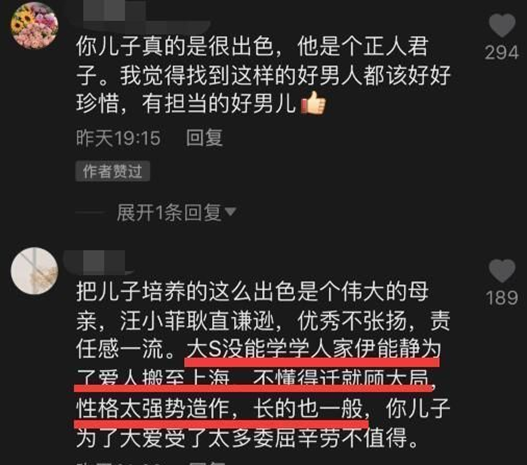Open the flower bouquet avatar profile
The width and height of the screenshot is (527, 465).
(34, 26)
